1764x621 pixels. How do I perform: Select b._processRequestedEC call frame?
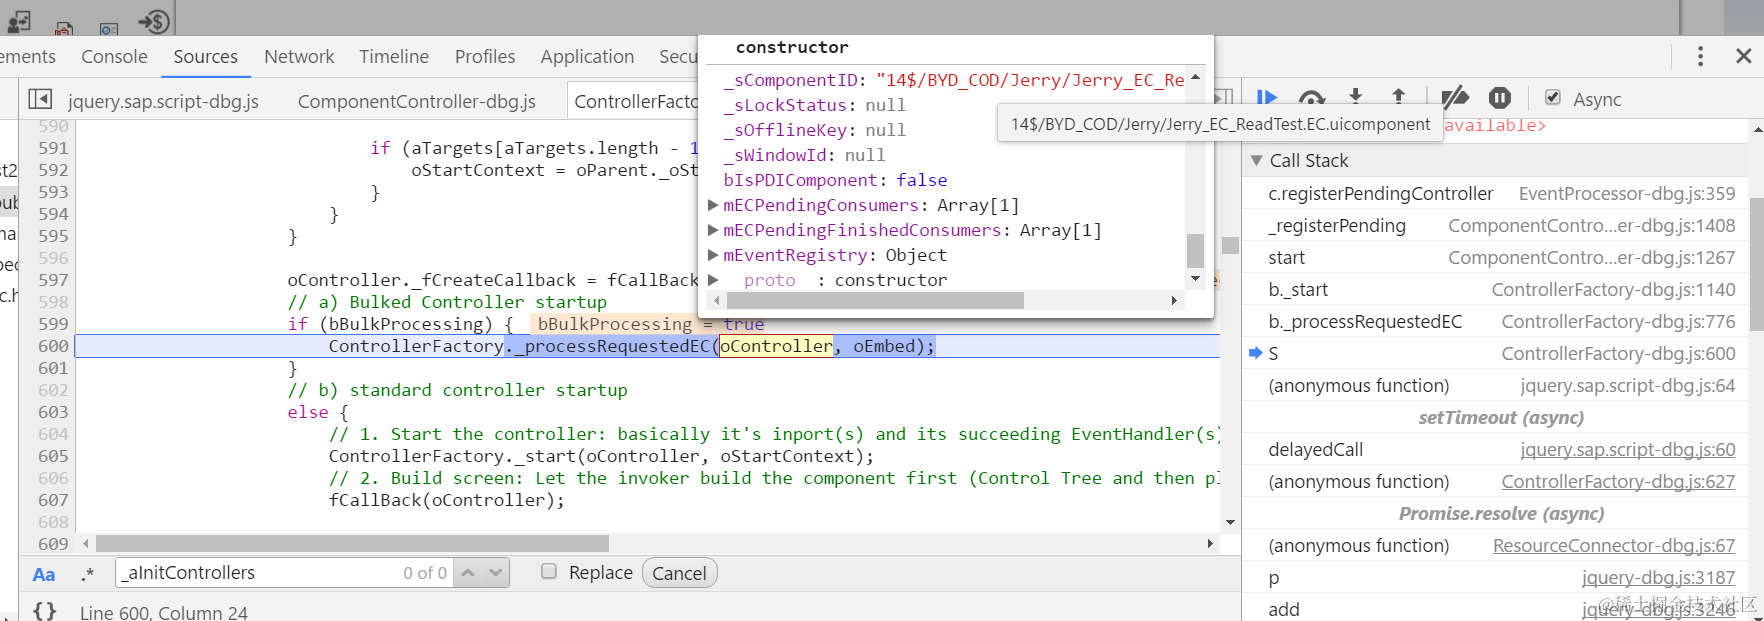[x=1497, y=322]
